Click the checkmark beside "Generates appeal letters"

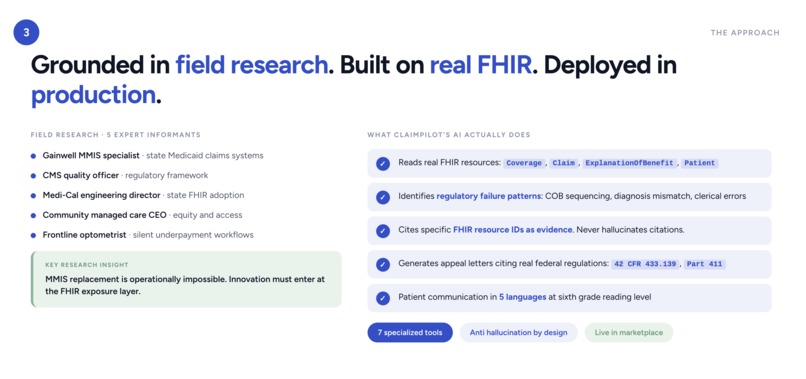coord(382,264)
